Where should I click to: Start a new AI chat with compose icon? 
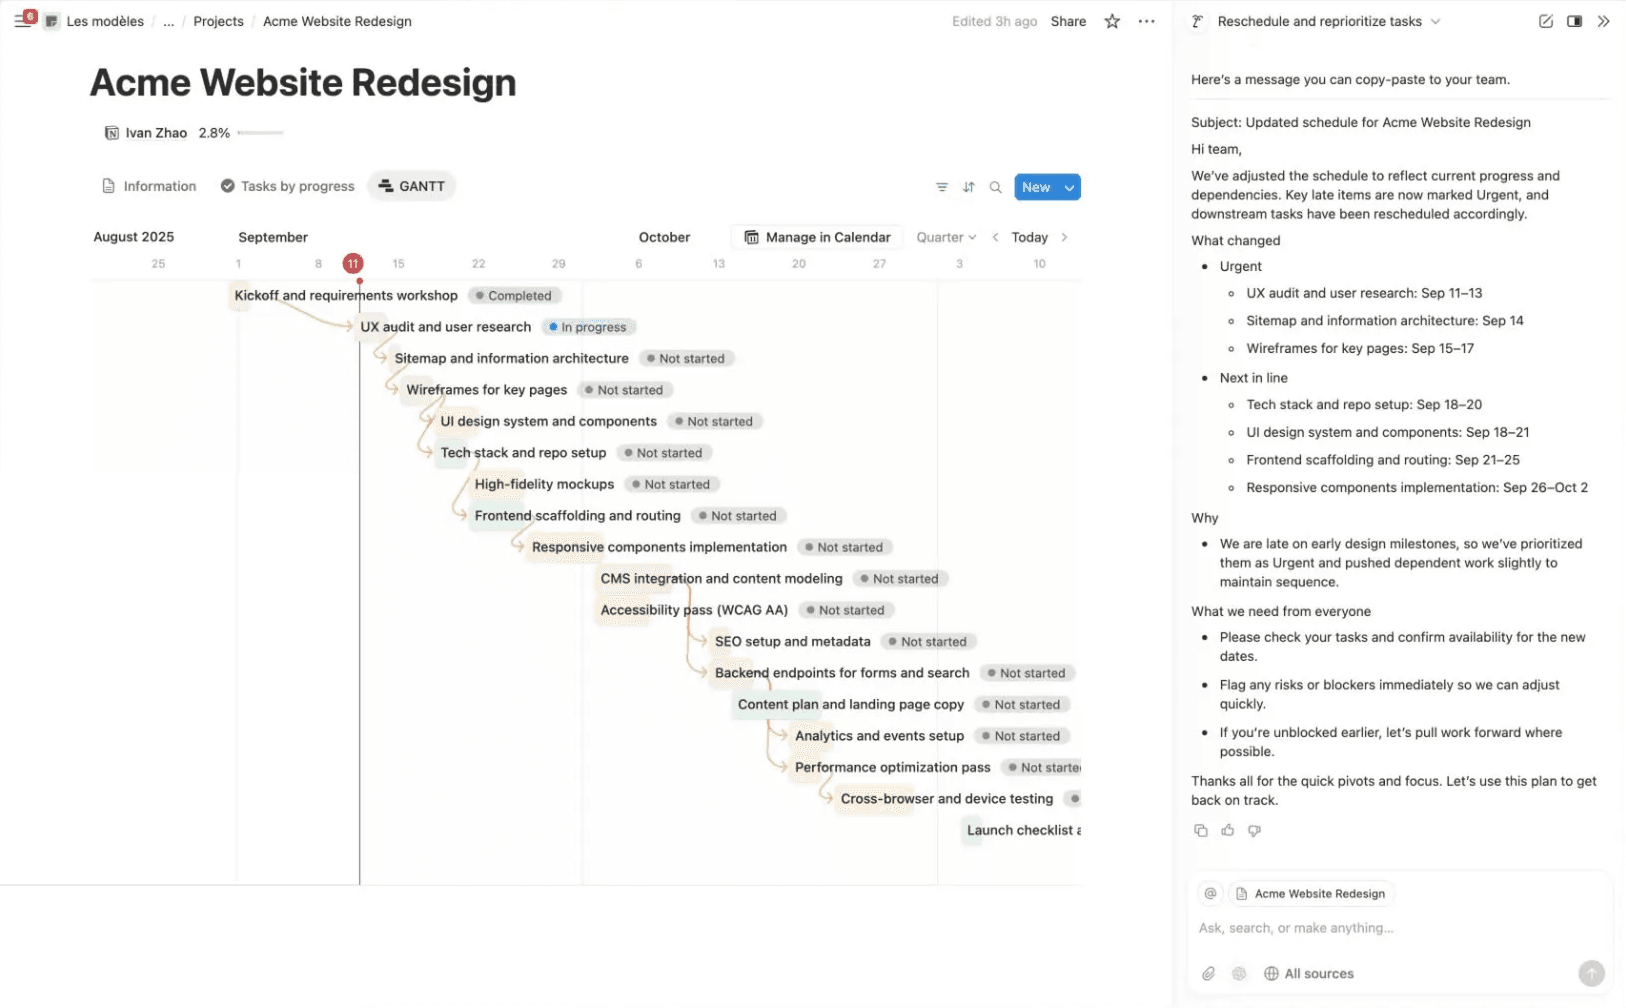point(1546,21)
